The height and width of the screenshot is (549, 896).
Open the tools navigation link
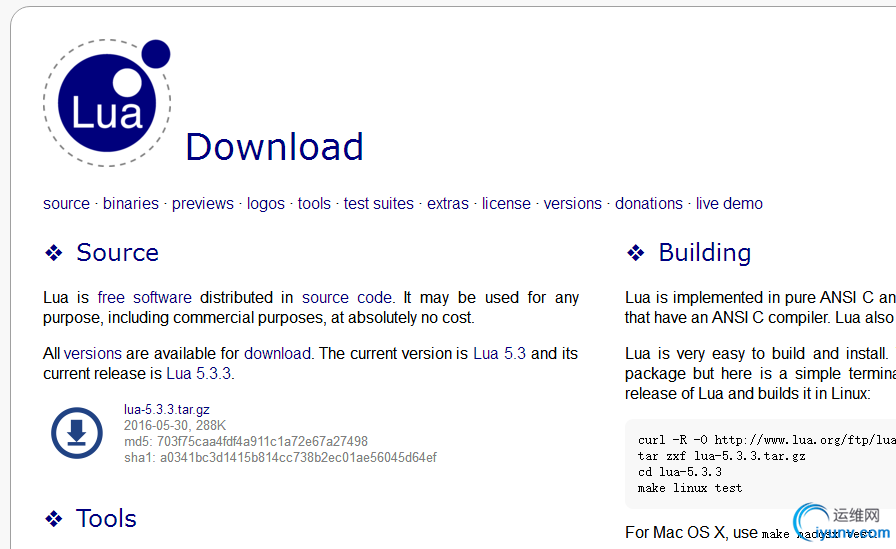(314, 203)
